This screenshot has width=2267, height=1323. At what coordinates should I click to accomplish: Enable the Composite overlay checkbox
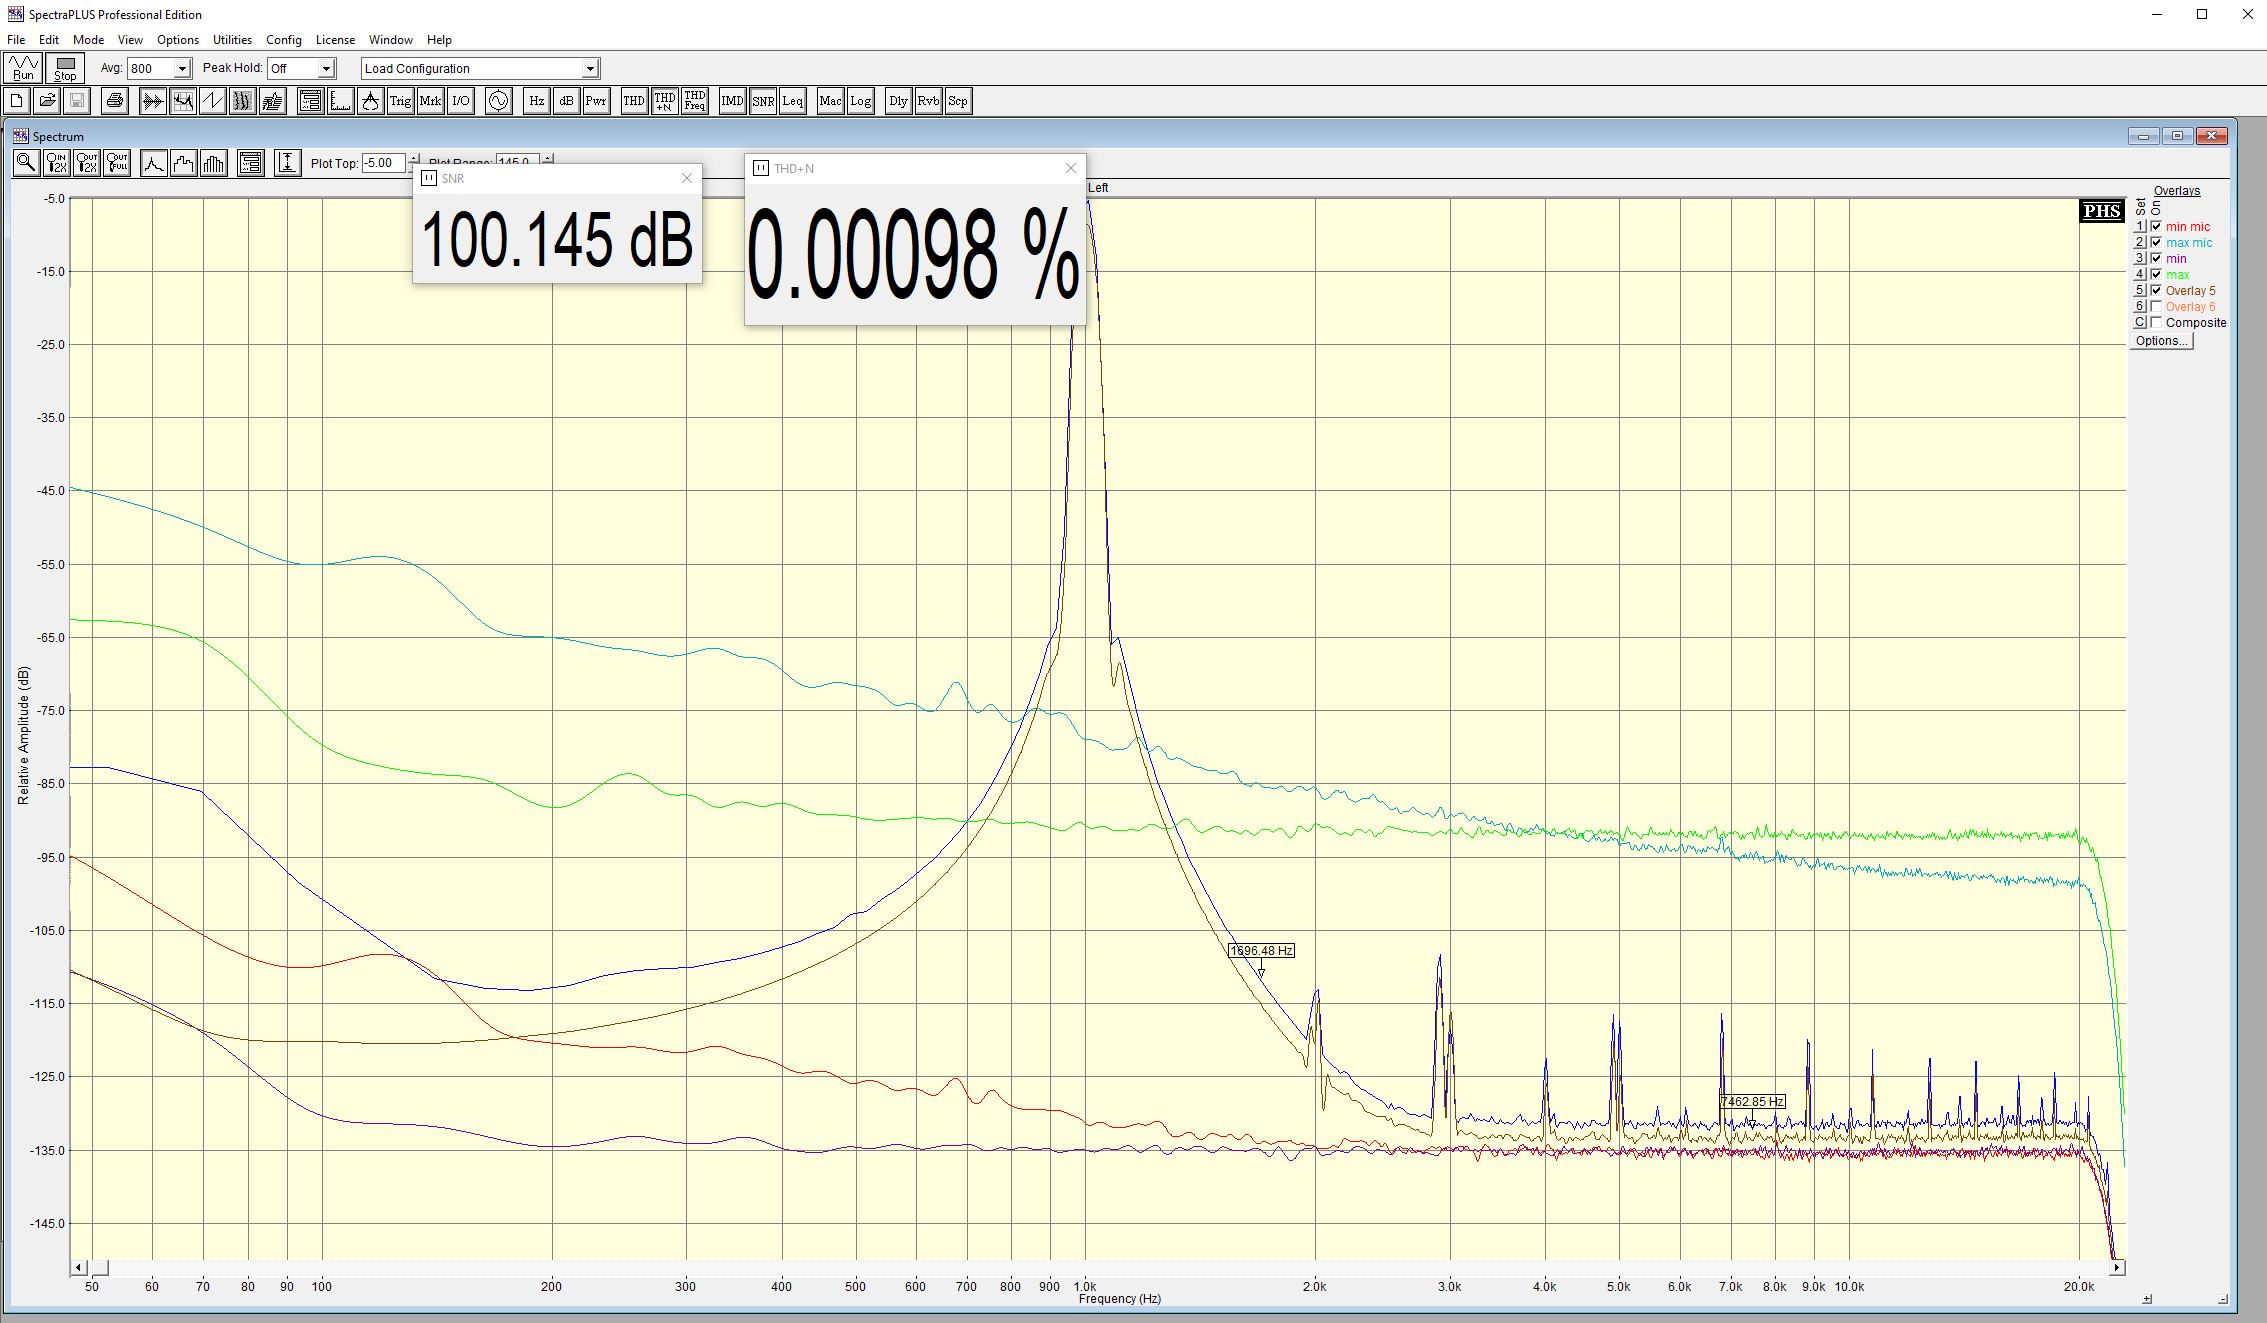[2156, 323]
